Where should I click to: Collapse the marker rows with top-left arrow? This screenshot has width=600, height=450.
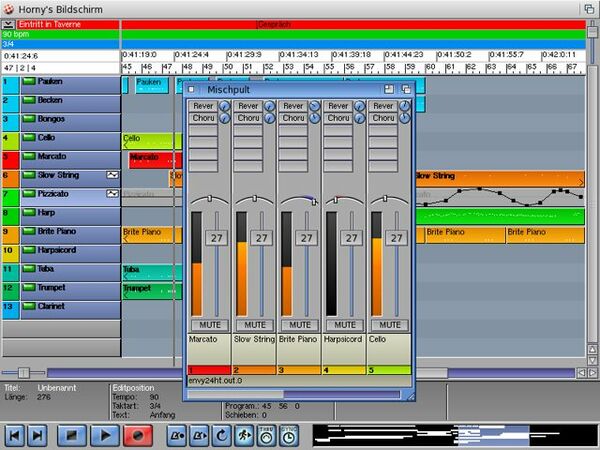(x=9, y=24)
